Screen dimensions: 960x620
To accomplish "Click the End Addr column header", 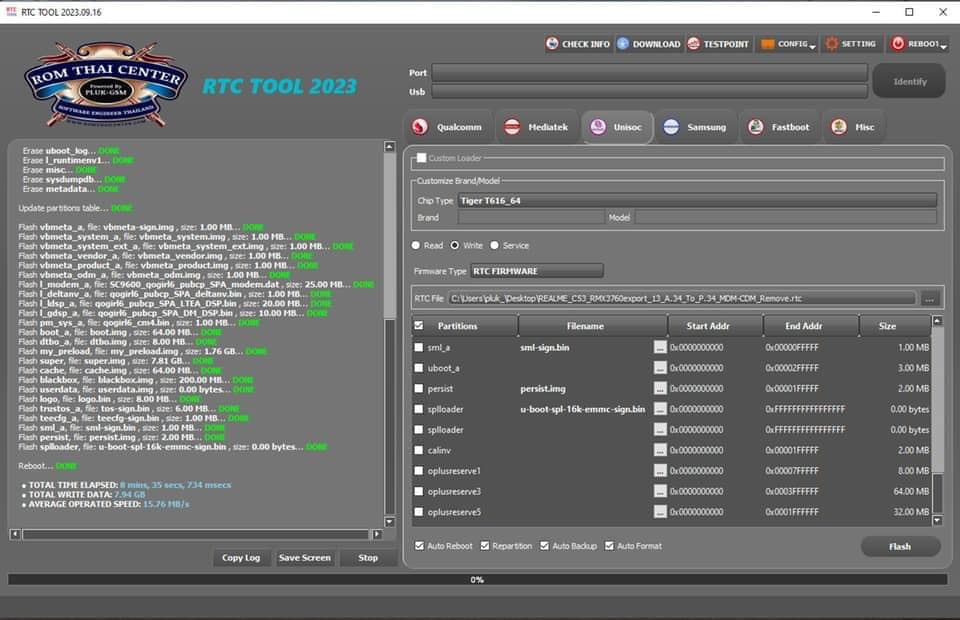I will (811, 326).
